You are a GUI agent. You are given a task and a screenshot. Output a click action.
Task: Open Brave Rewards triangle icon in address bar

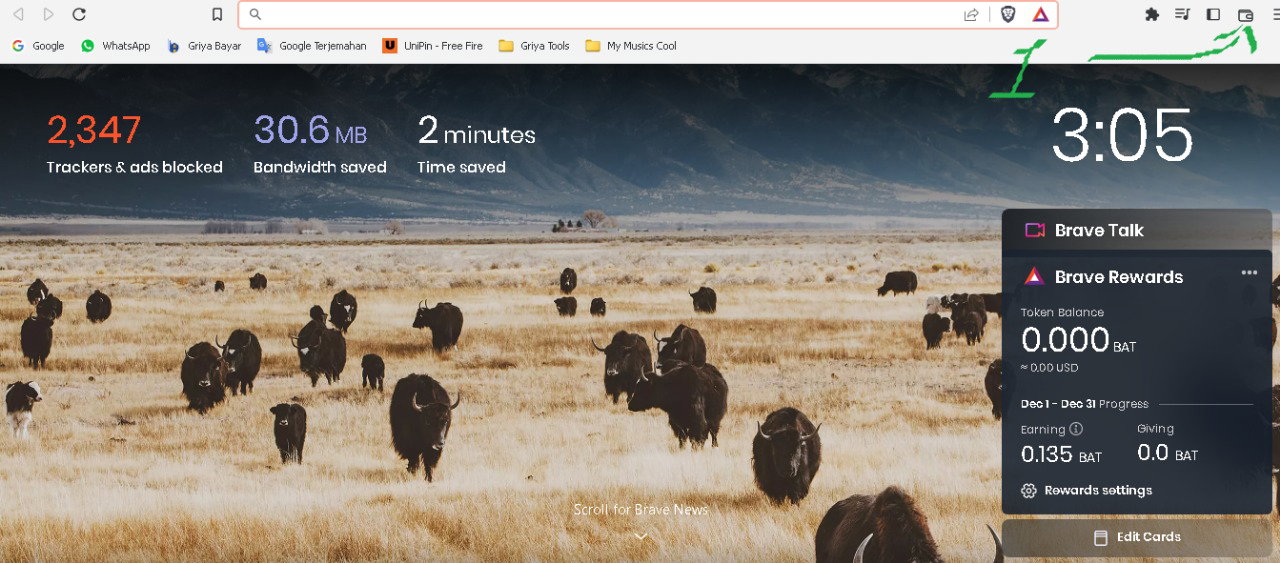1040,14
